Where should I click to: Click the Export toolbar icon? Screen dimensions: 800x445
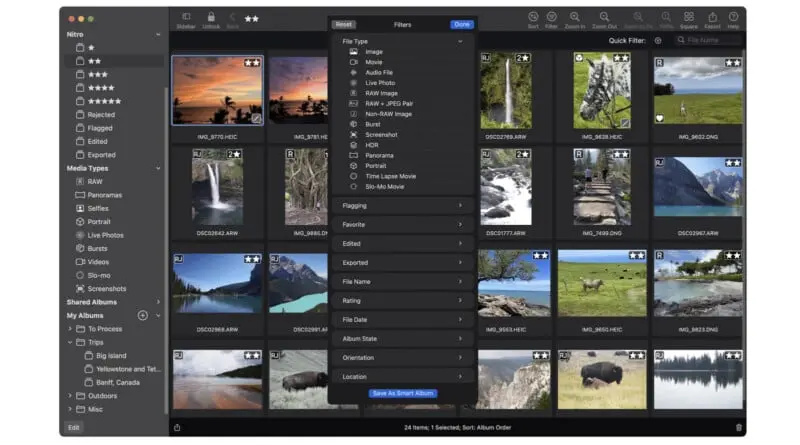(712, 17)
